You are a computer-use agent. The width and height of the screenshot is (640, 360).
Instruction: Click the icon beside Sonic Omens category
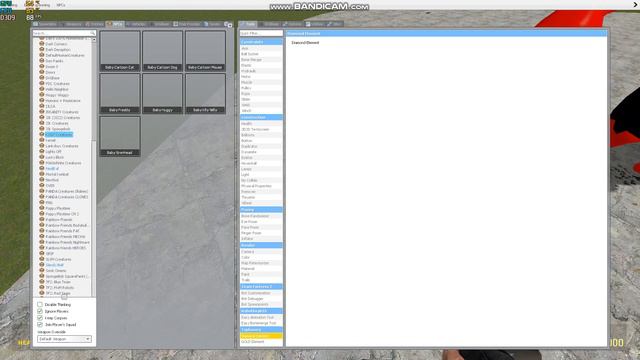pos(42,271)
